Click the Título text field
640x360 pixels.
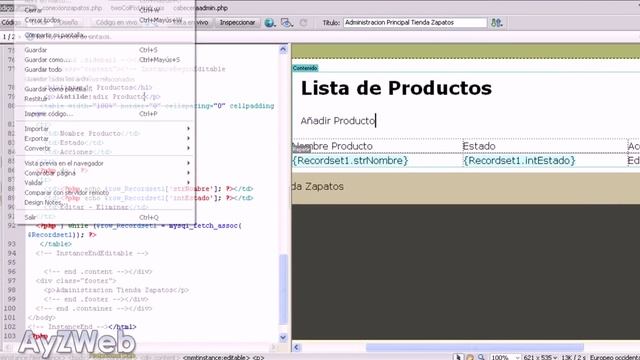(x=415, y=23)
